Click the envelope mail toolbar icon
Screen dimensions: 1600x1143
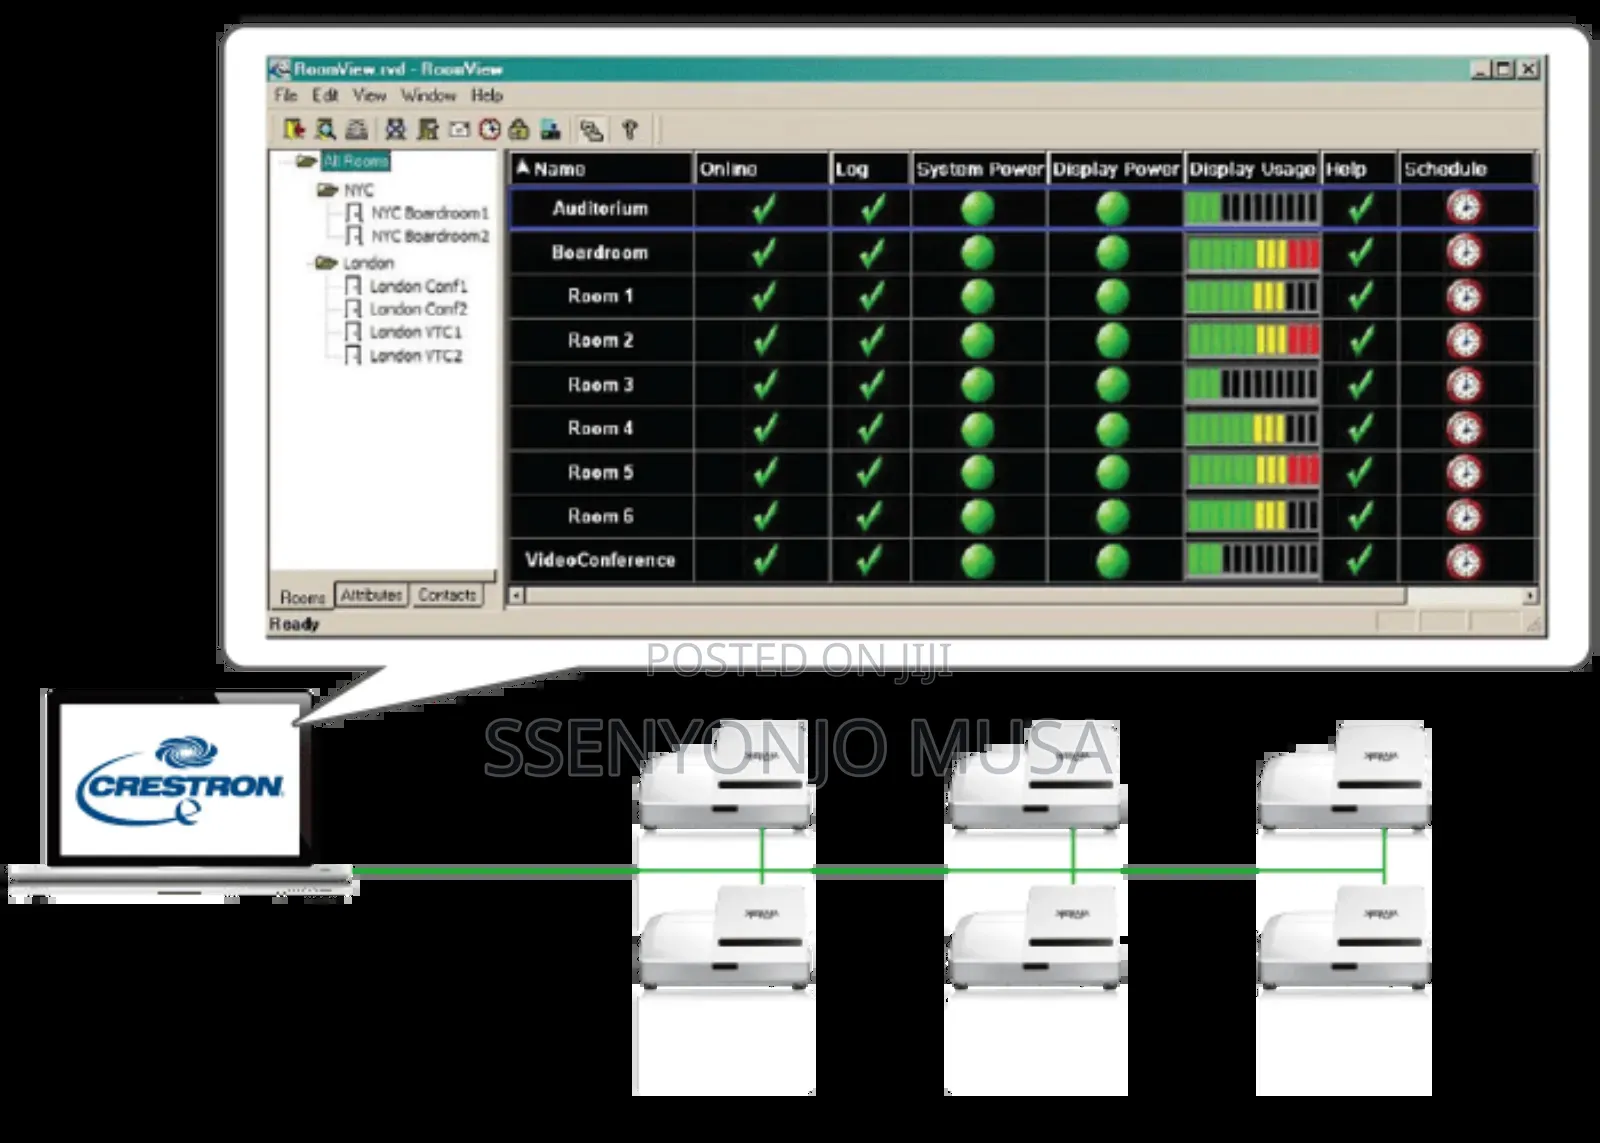459,129
